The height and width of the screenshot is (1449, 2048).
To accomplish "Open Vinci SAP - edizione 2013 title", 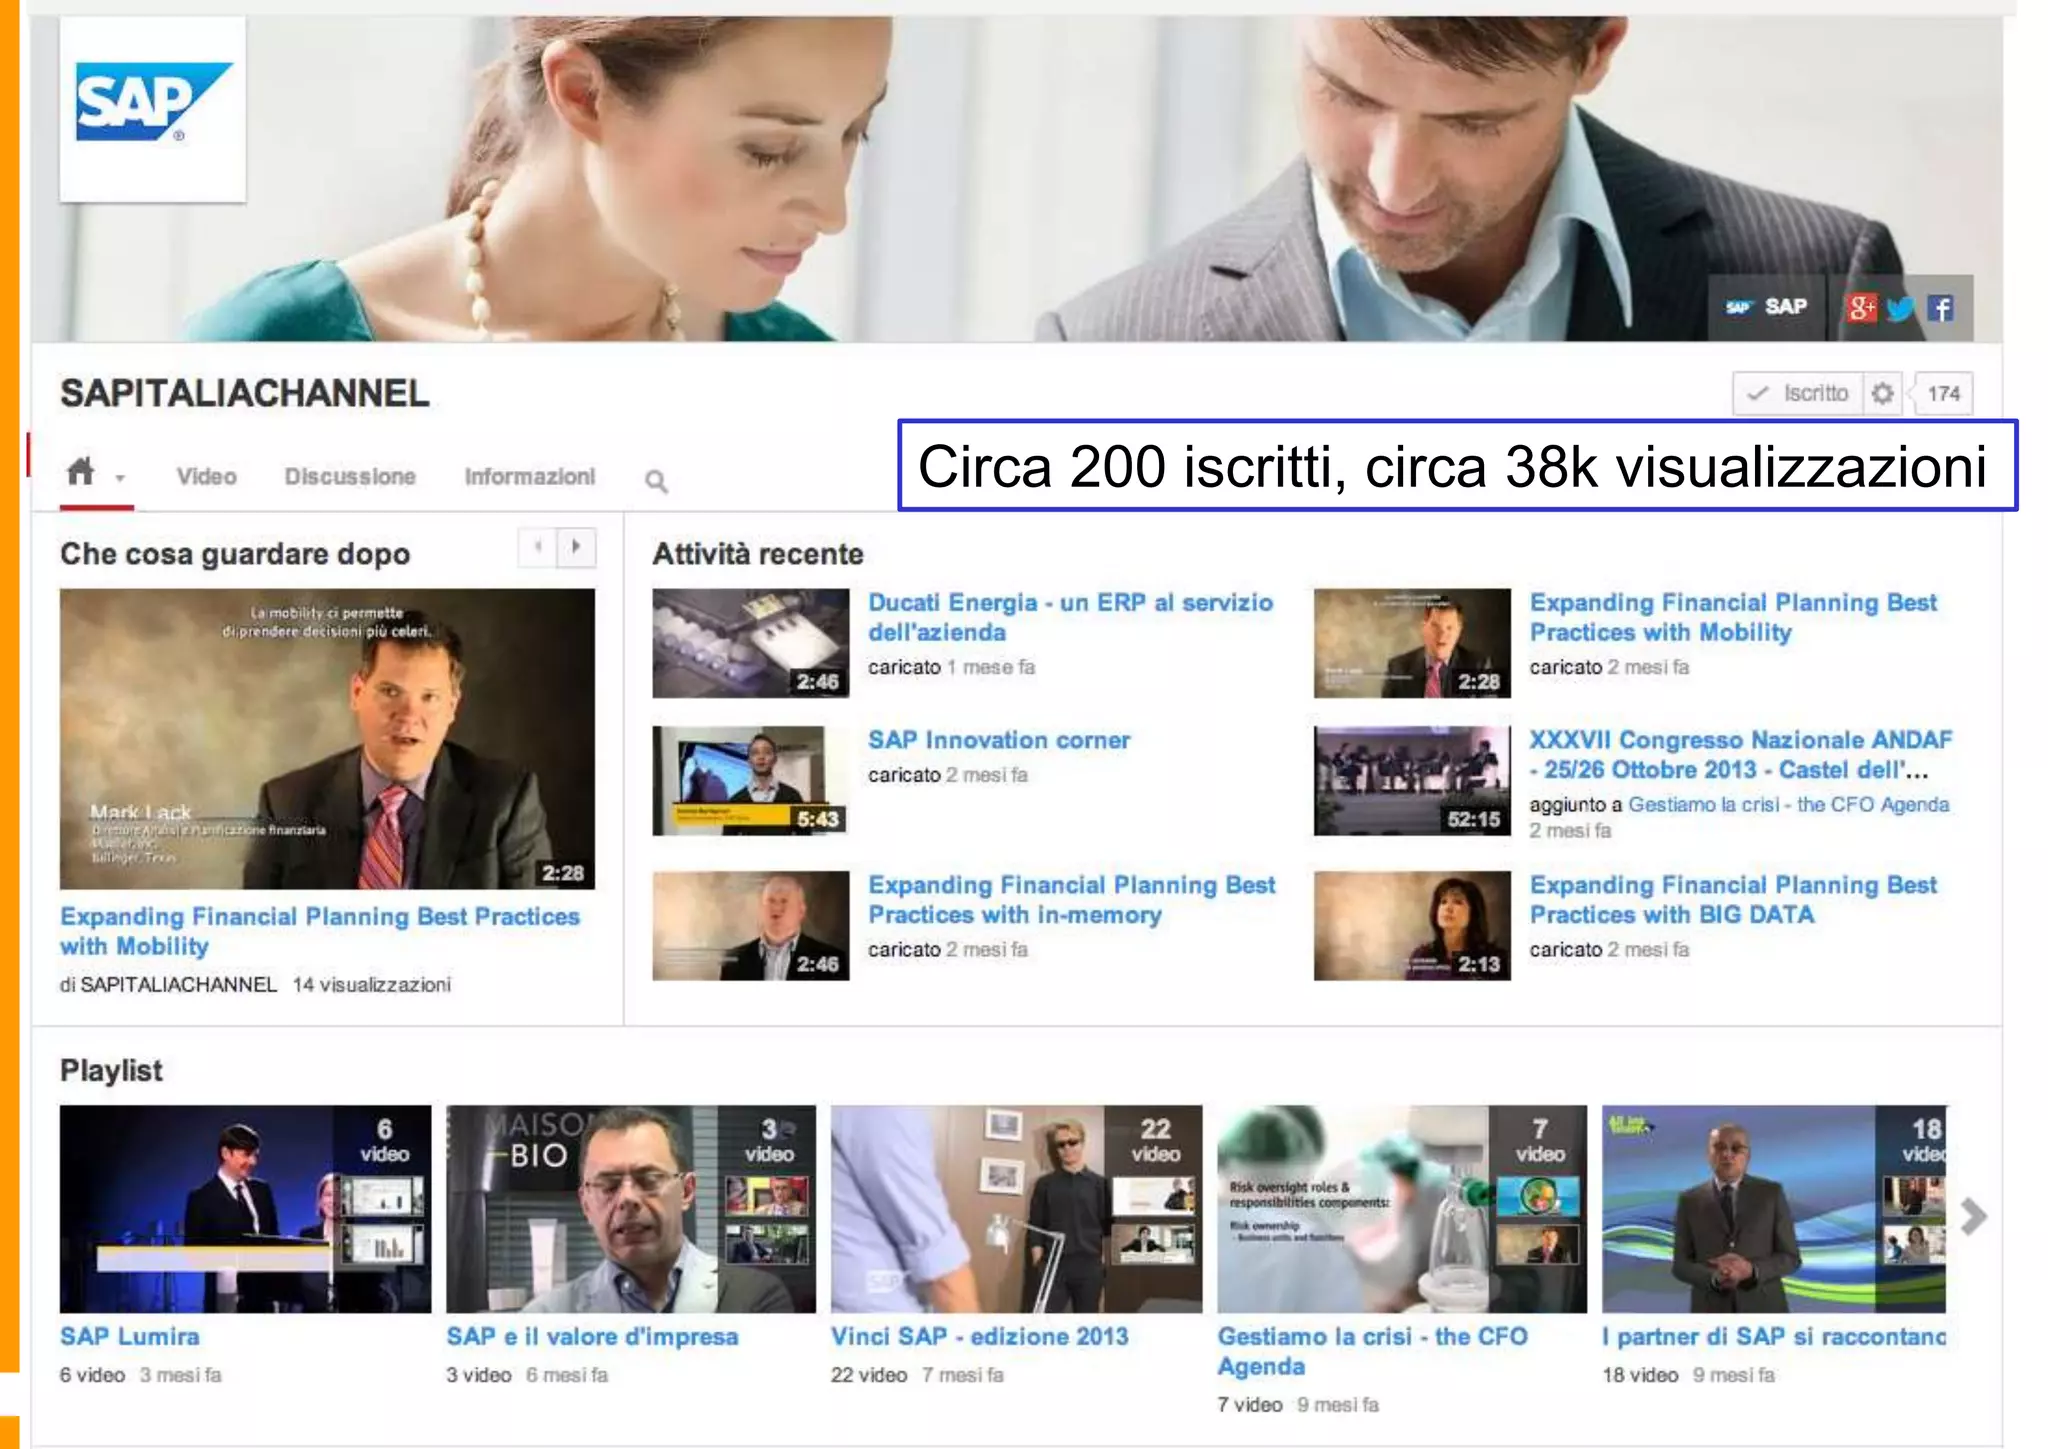I will coord(979,1337).
